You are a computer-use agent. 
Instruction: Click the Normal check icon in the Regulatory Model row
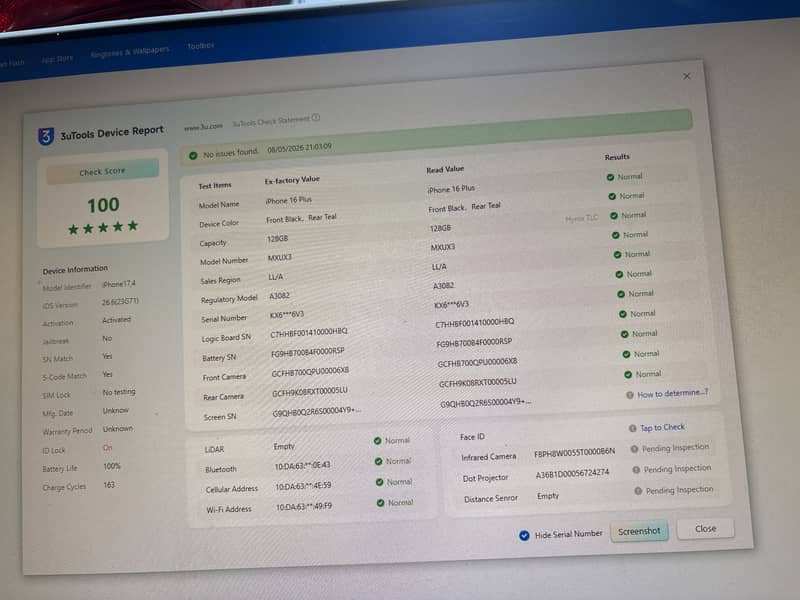[x=619, y=274]
